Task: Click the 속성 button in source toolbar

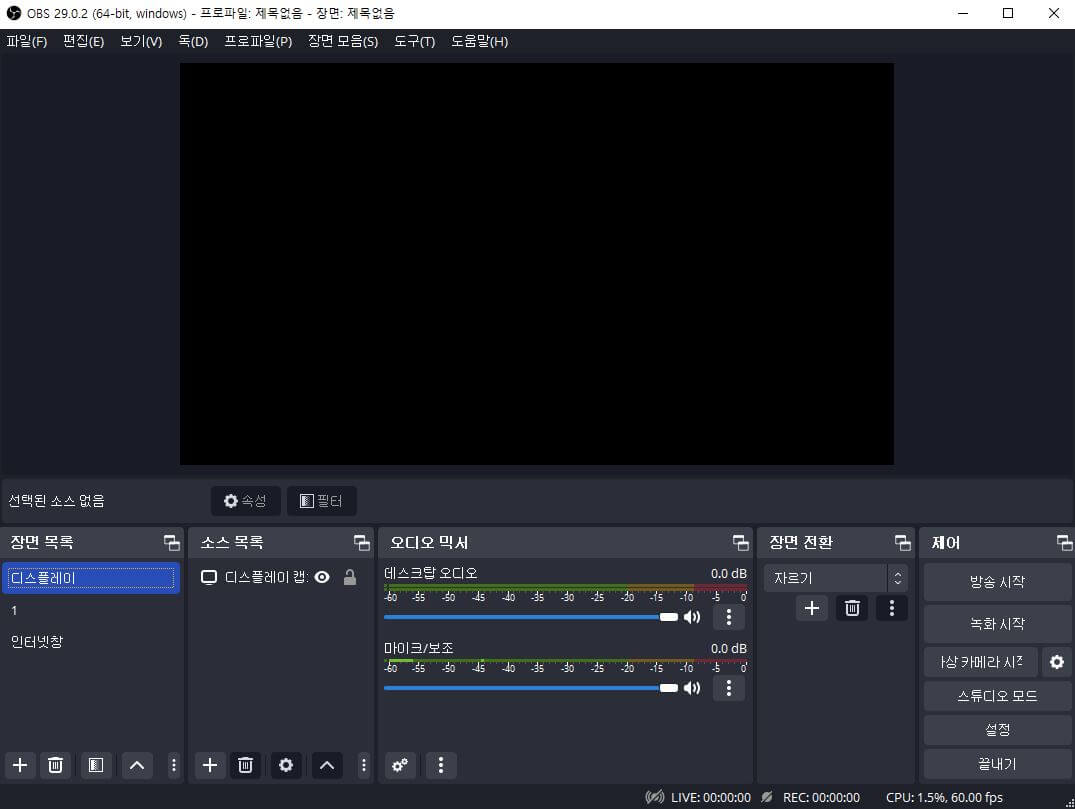Action: pyautogui.click(x=245, y=501)
